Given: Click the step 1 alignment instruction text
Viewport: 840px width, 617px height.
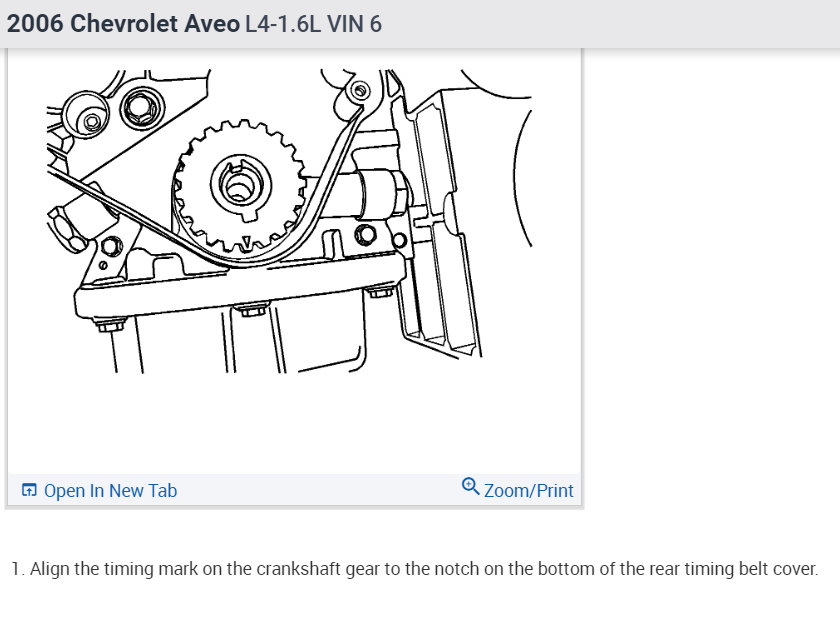Looking at the screenshot, I should tap(415, 569).
